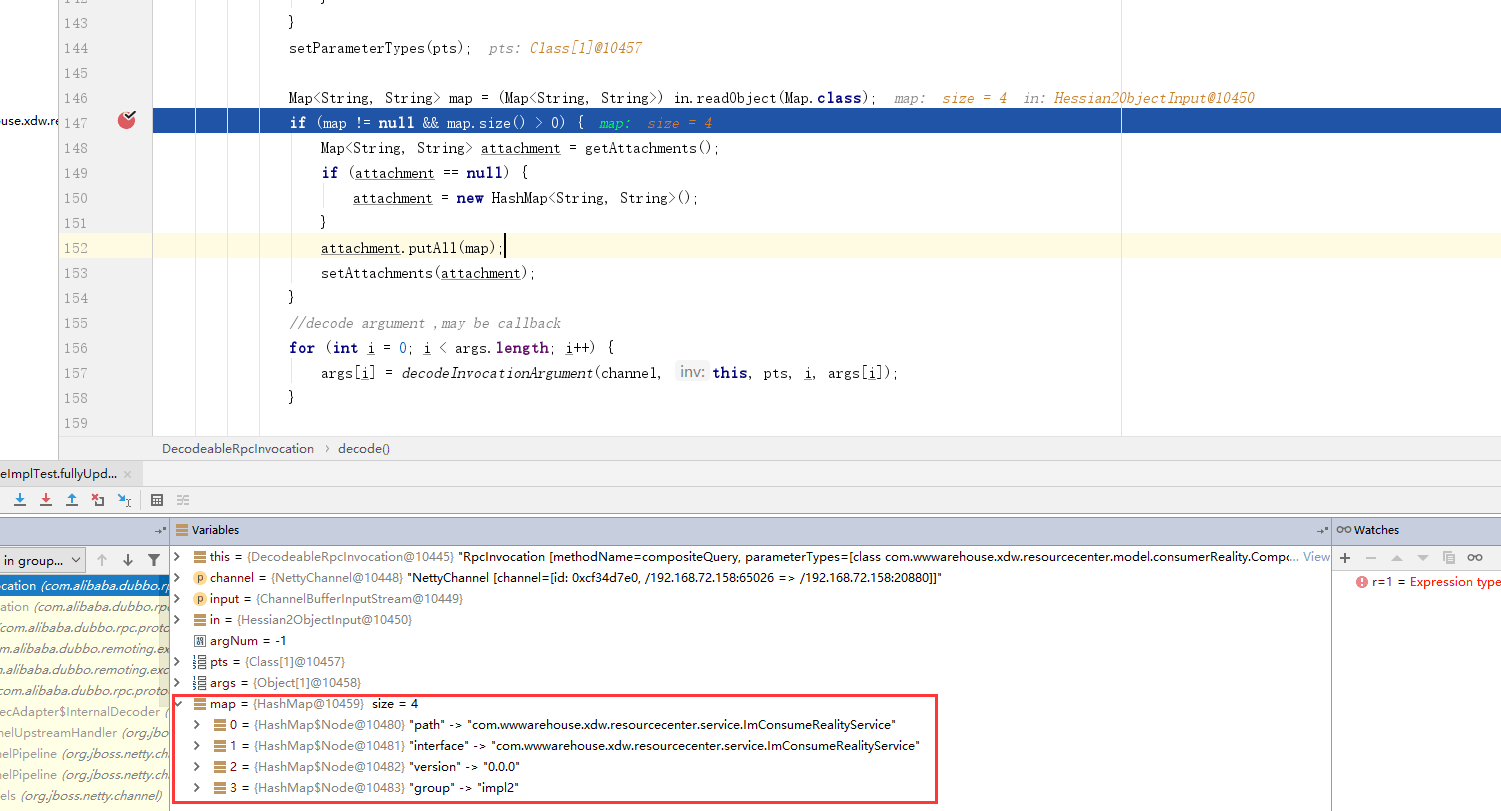
Task: Click the Evaluate Expression calculator icon
Action: (157, 500)
